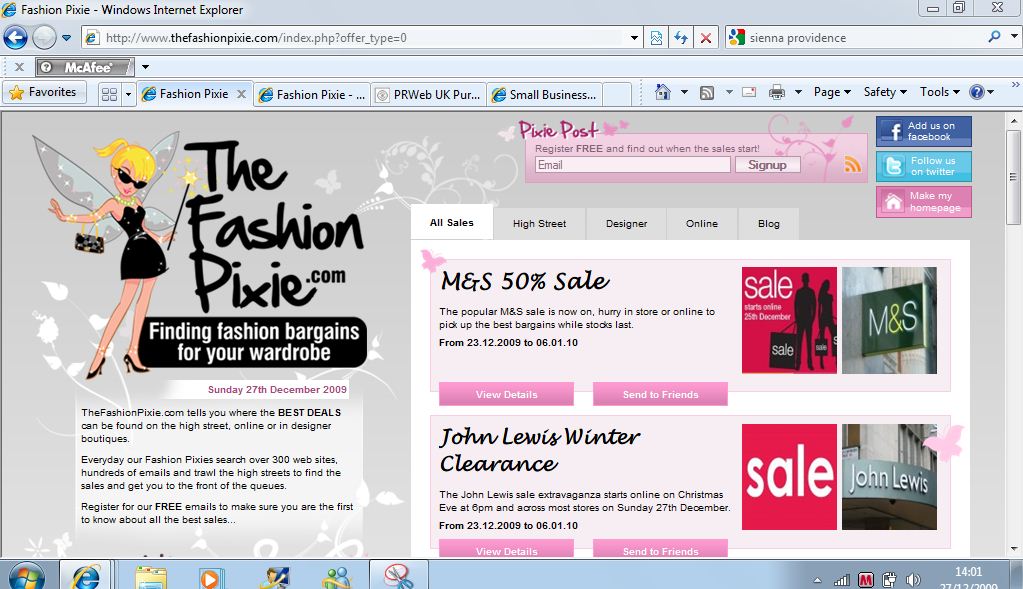Send M&S 50% Sale to Friends
The image size is (1023, 589).
point(660,394)
